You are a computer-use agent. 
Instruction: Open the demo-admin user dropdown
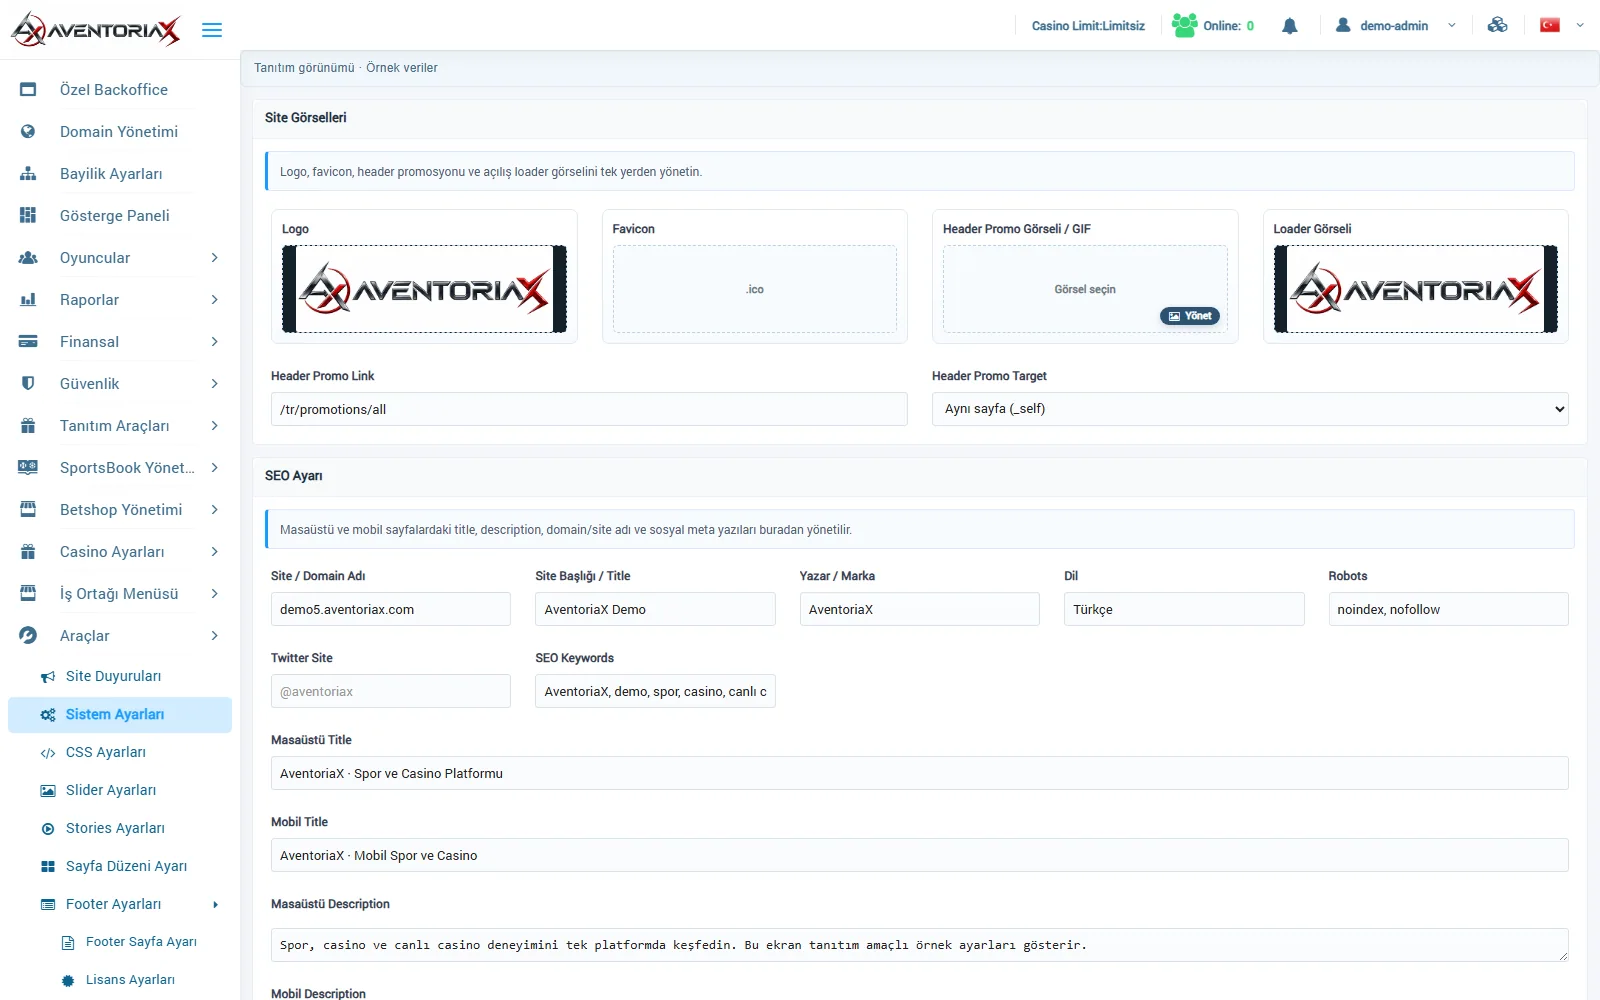tap(1395, 26)
